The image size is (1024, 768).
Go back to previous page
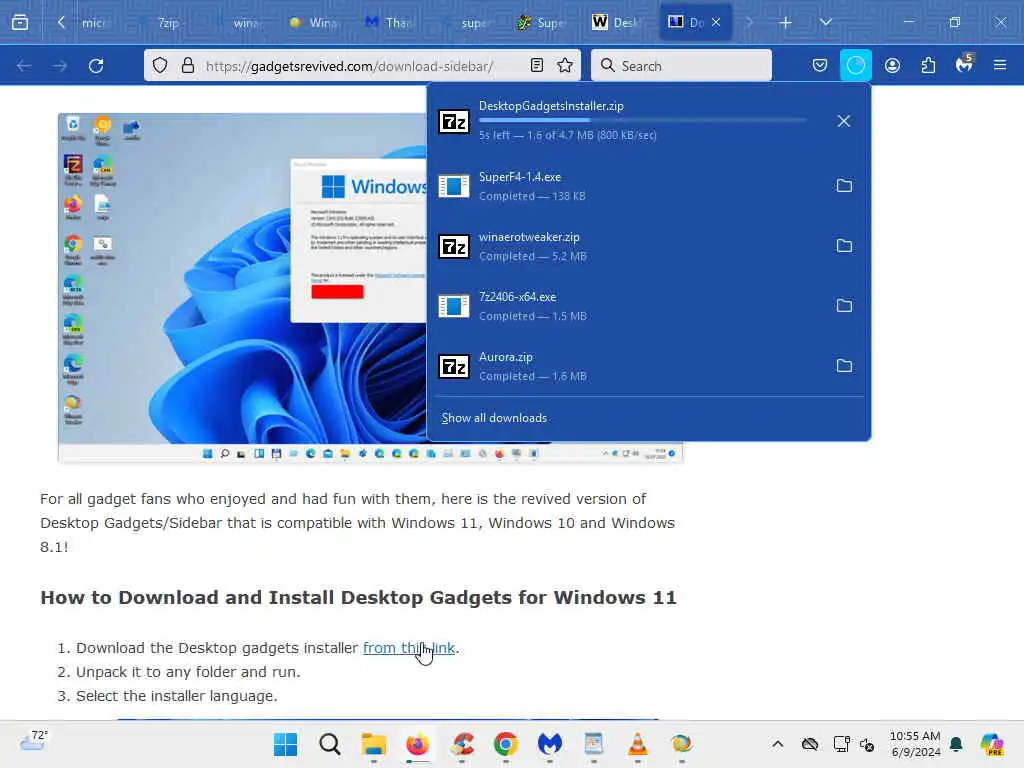coord(24,66)
